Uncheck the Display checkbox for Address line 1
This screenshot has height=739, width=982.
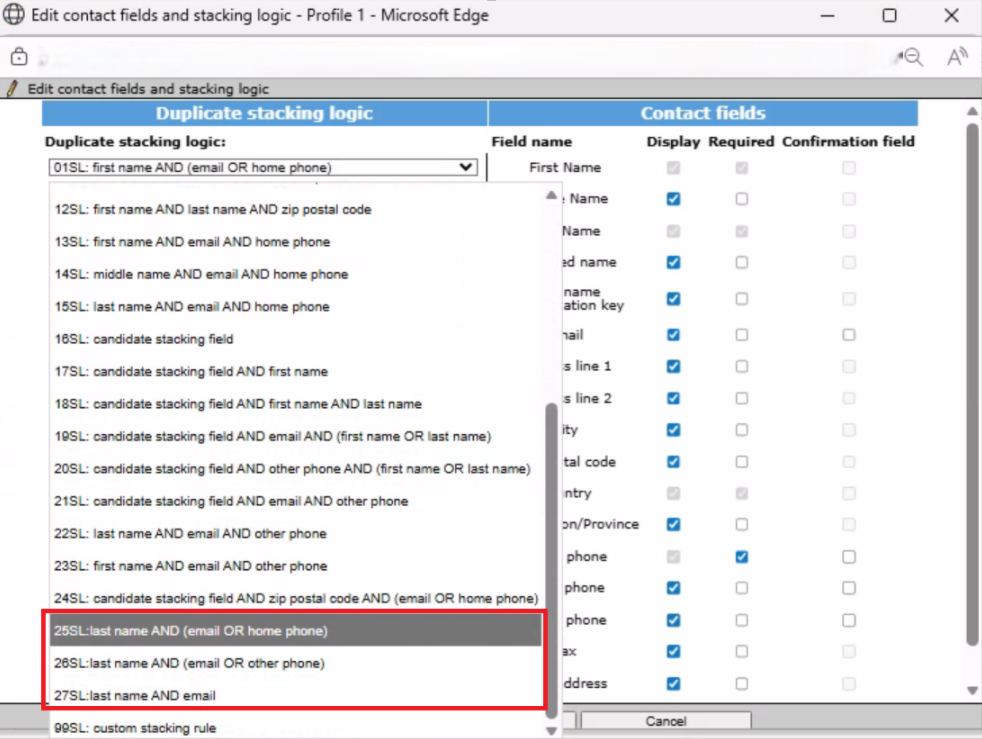673,367
